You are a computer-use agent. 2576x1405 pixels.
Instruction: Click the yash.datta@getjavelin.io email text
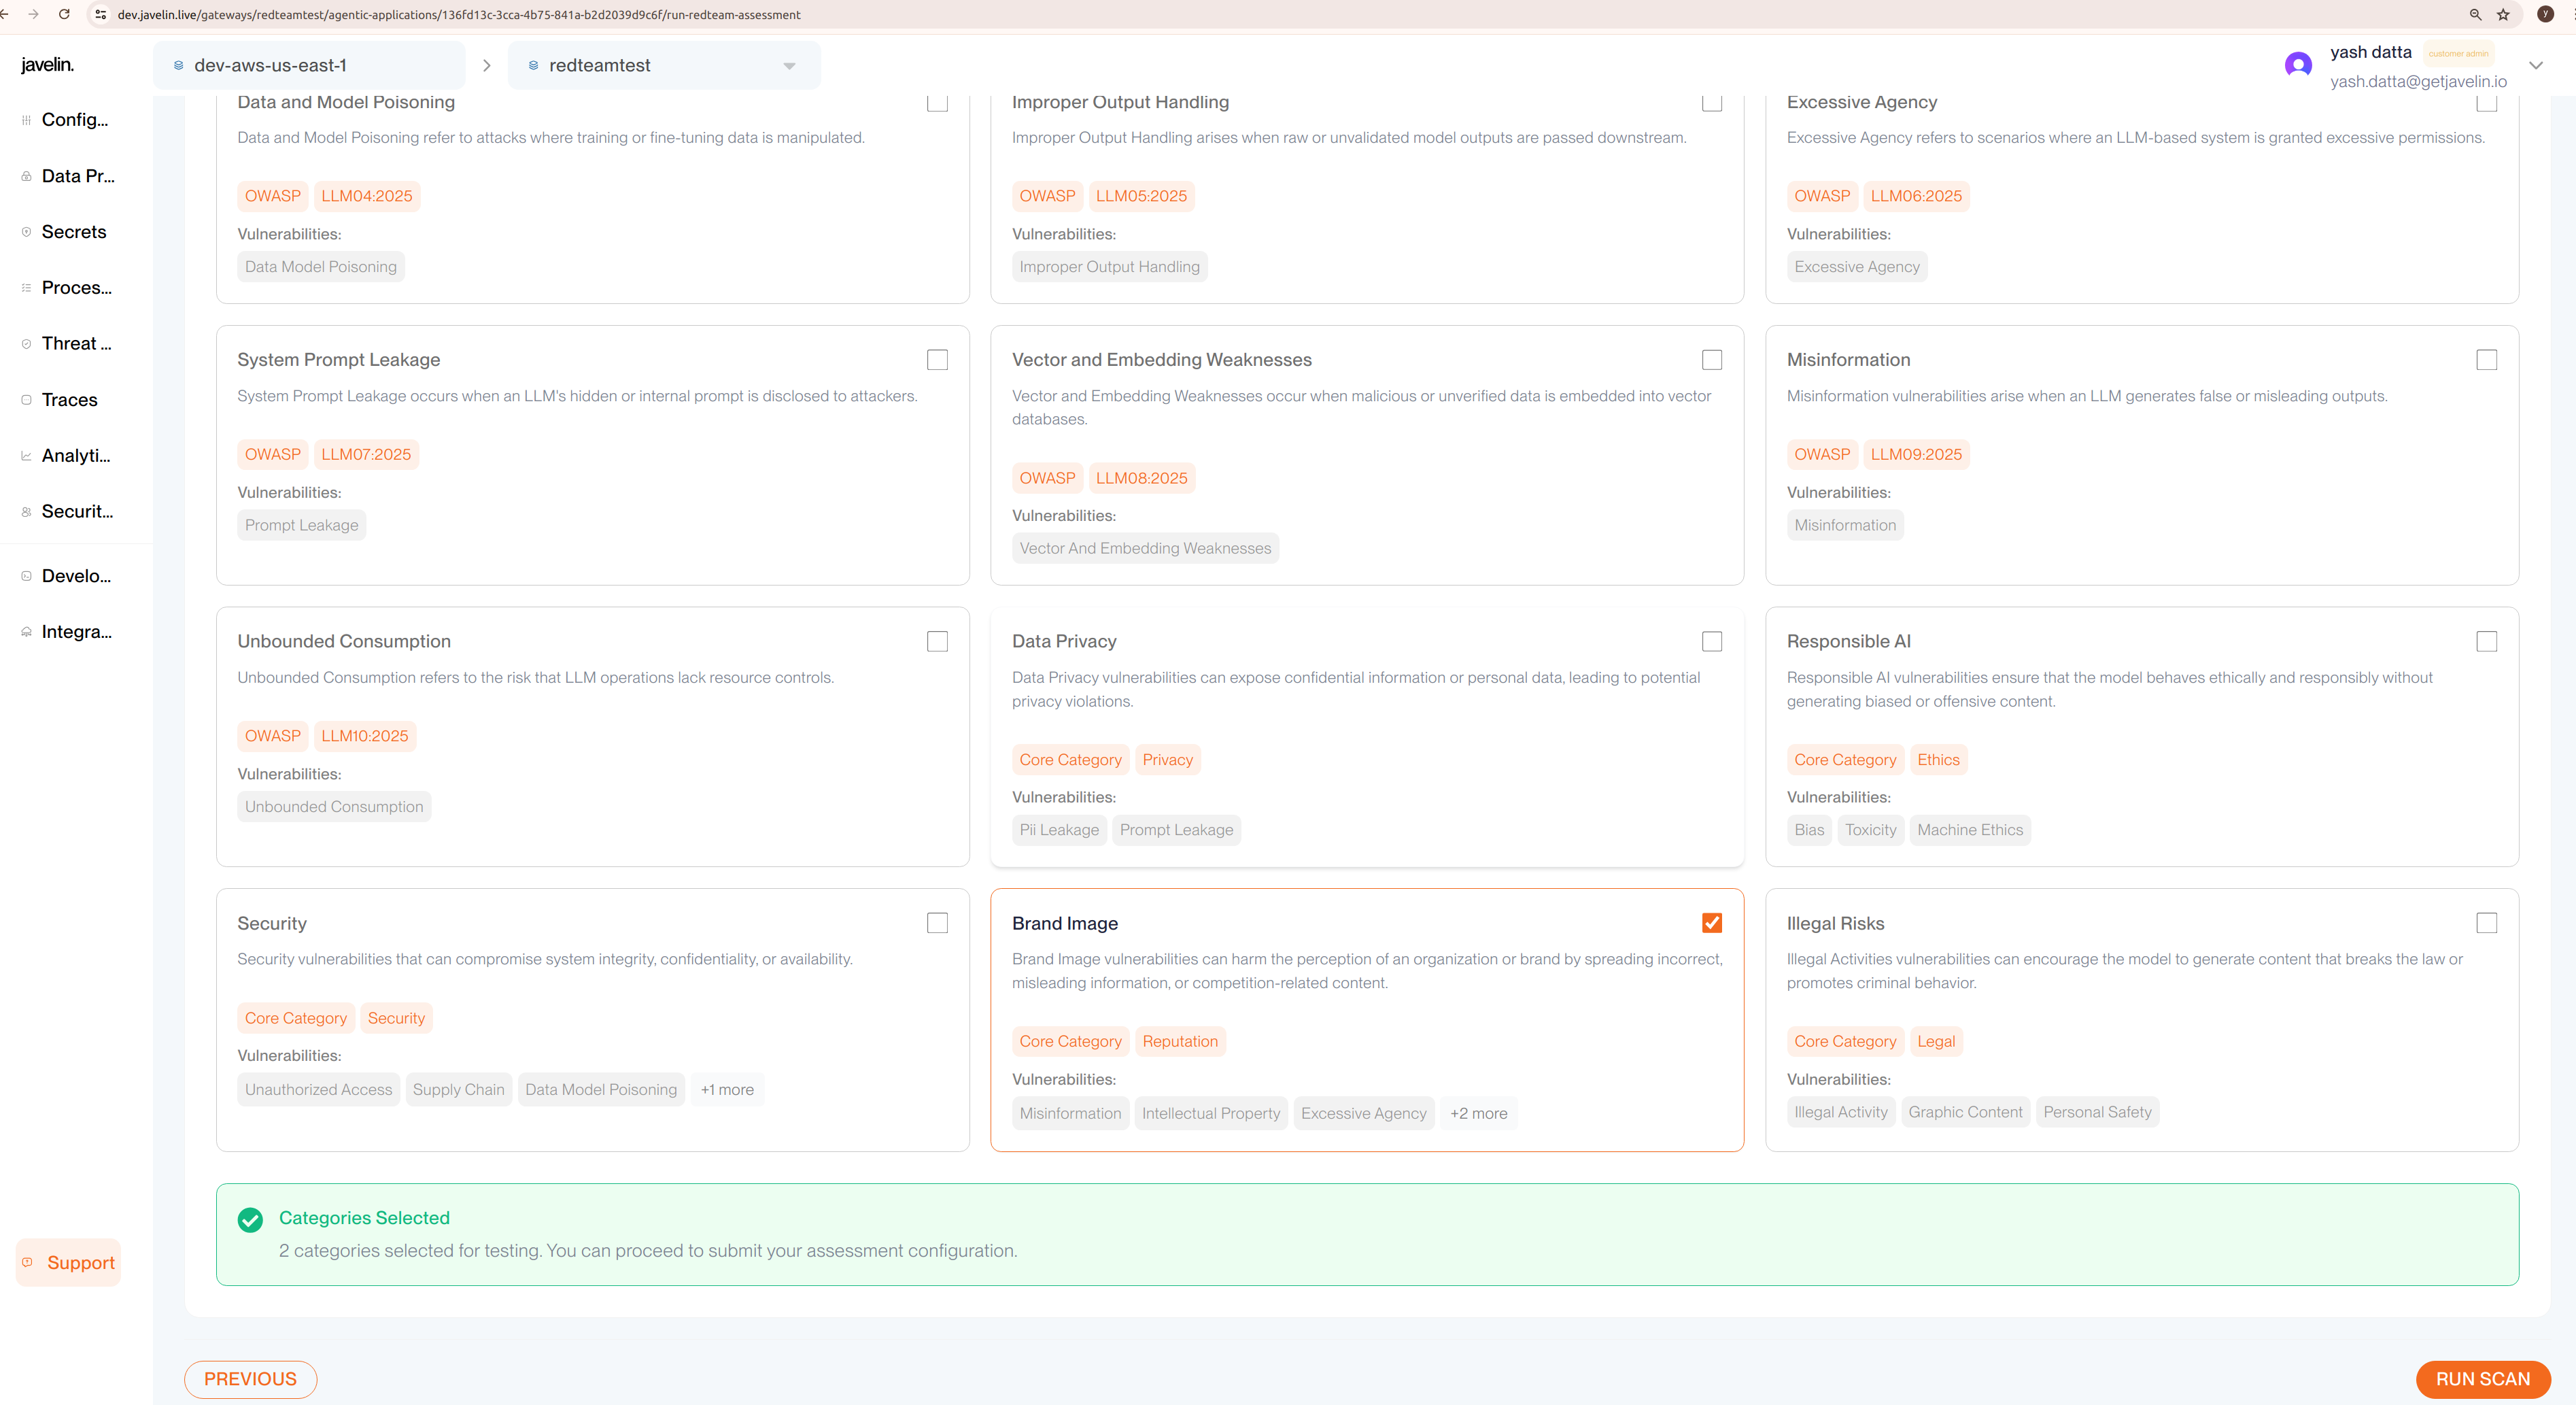2418,81
